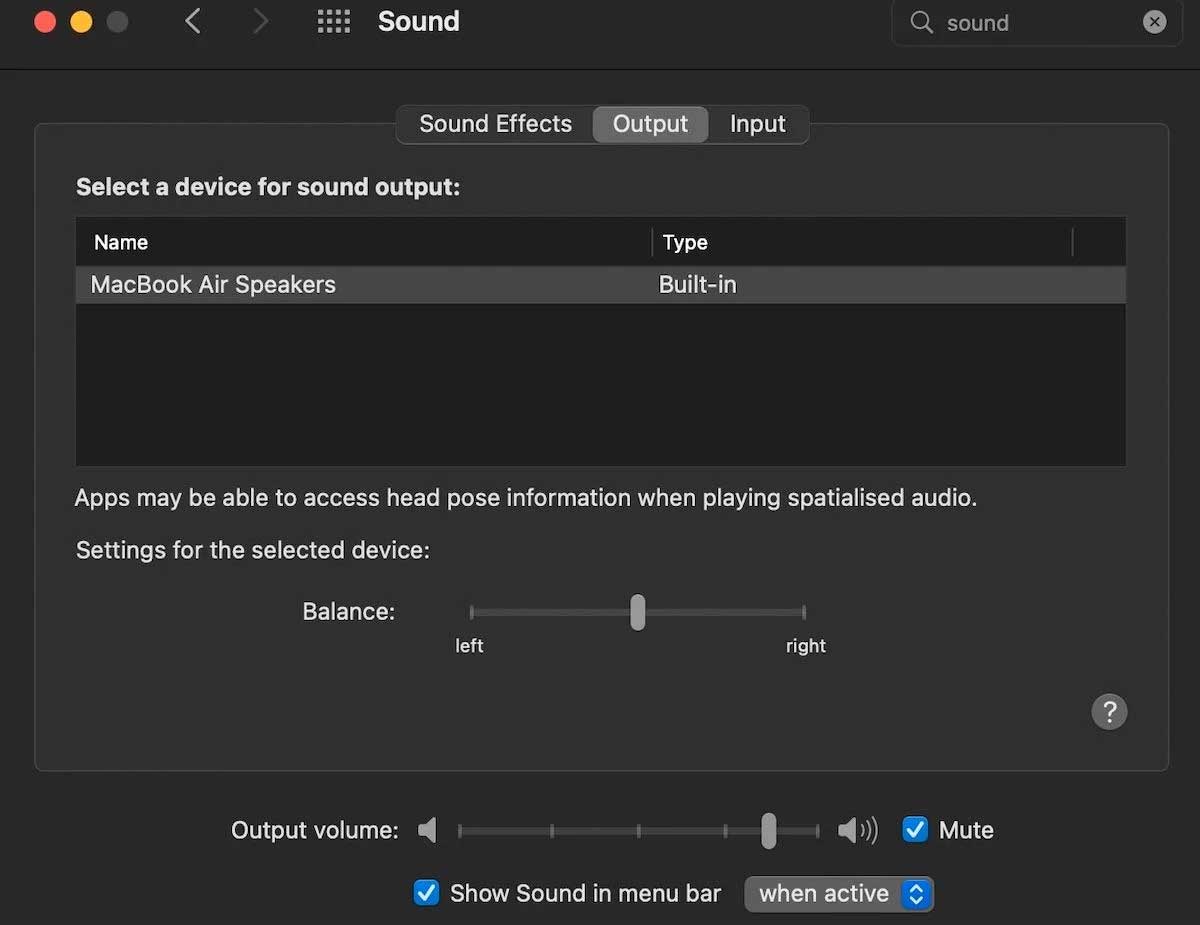The width and height of the screenshot is (1200, 925).
Task: Clear the search field with the X icon
Action: [1155, 22]
